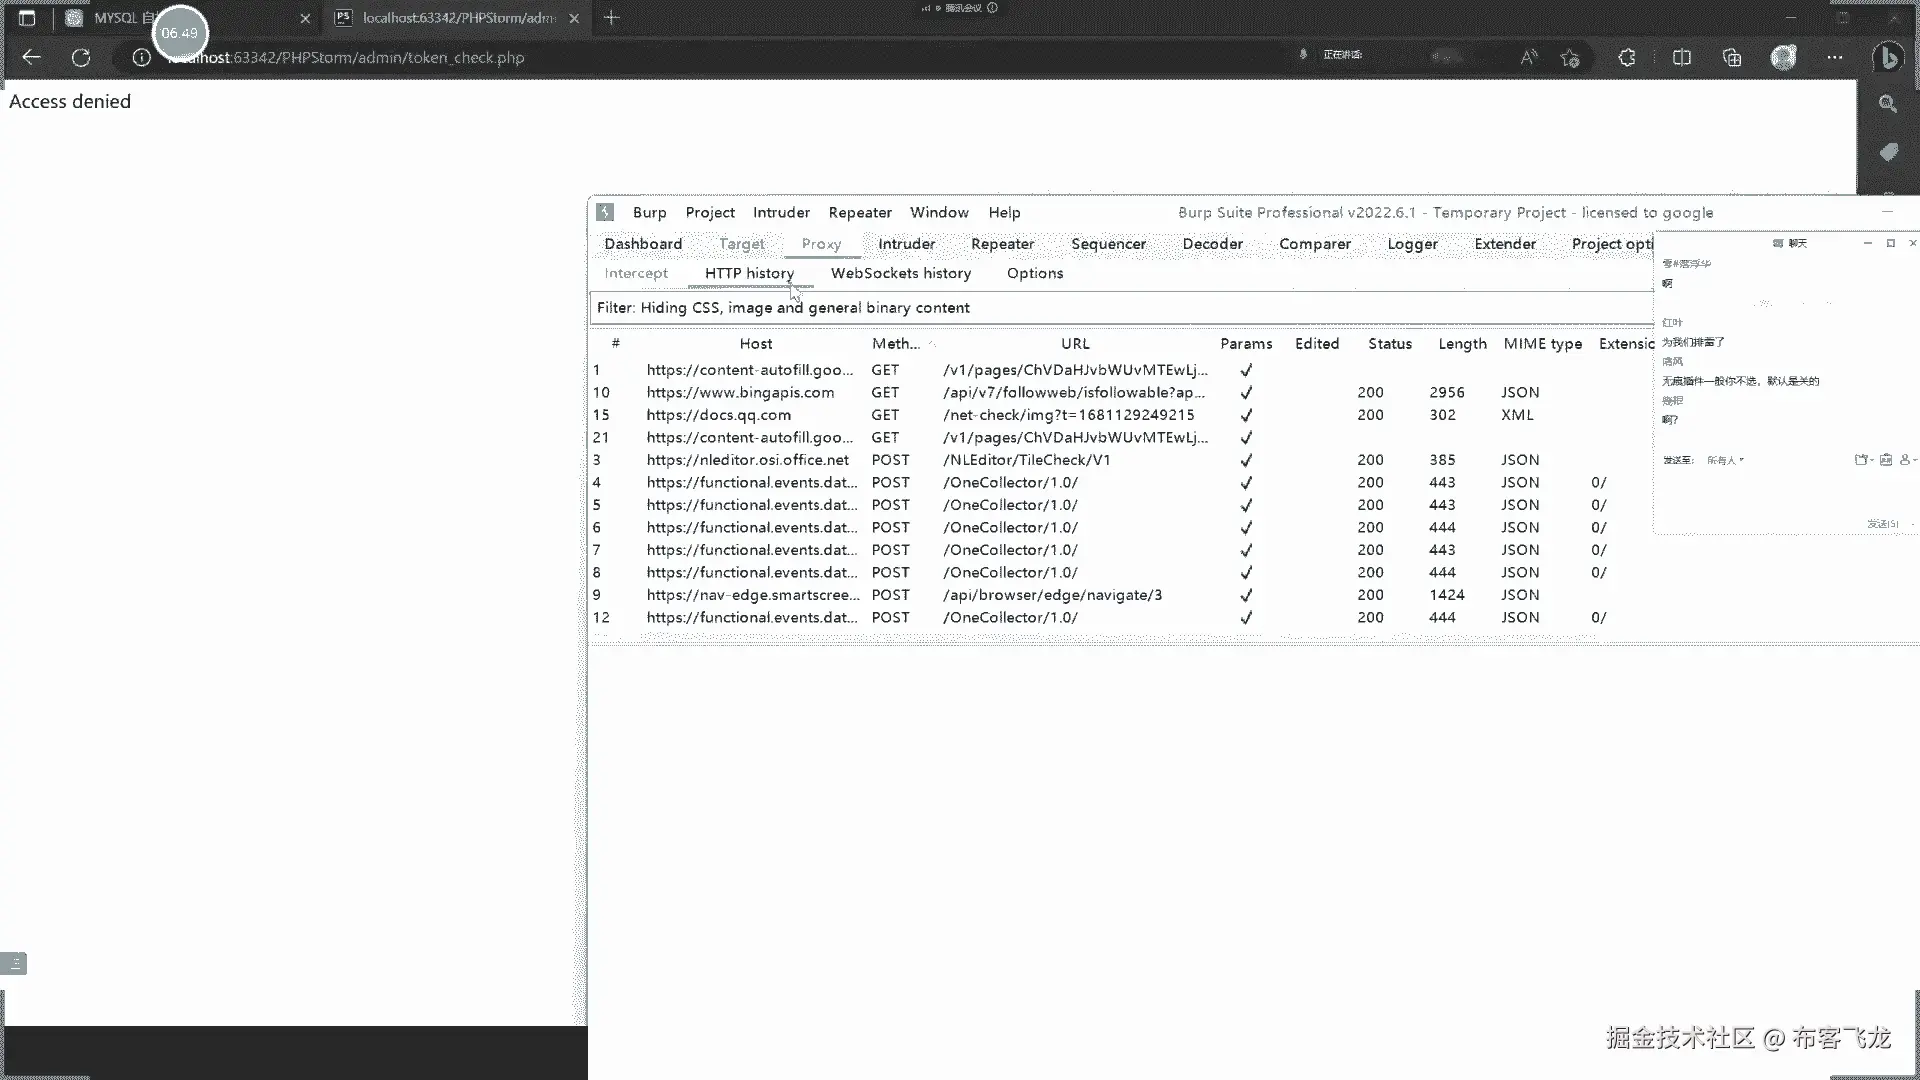Sort by the Status column header
The width and height of the screenshot is (1920, 1080).
[1389, 344]
